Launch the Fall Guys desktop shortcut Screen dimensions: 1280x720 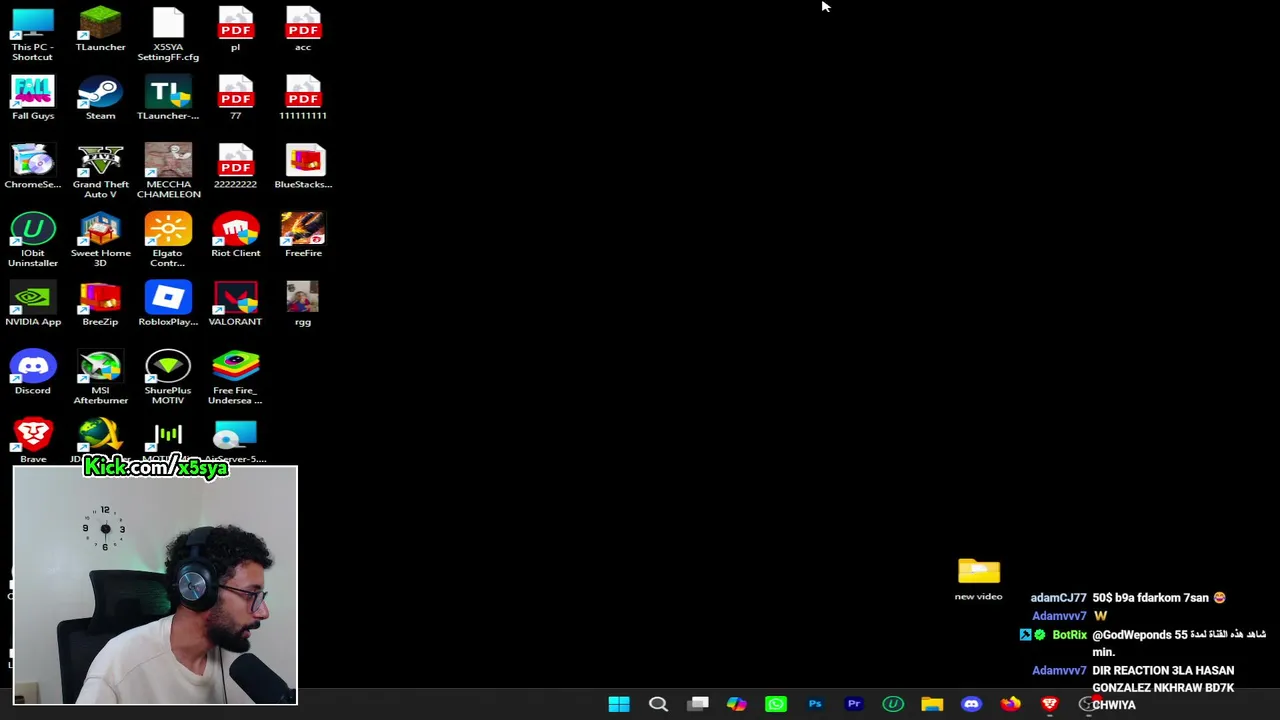tap(32, 98)
